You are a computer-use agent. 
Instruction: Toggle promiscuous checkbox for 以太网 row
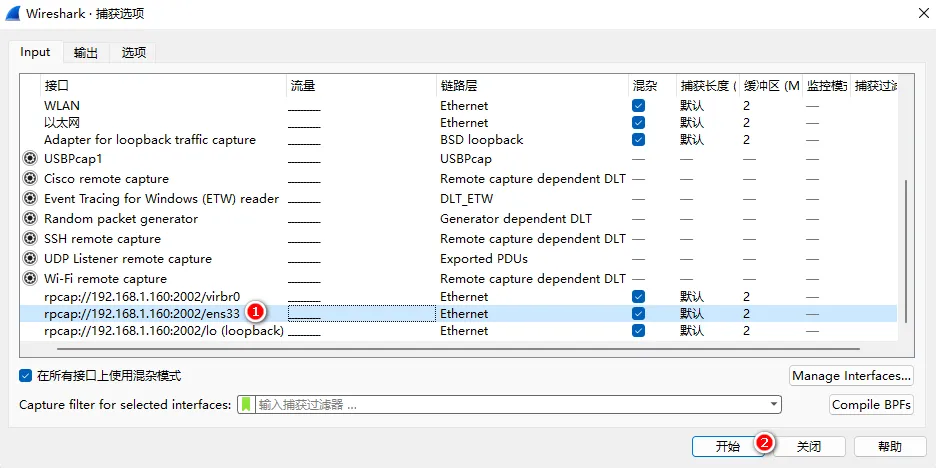pos(639,122)
